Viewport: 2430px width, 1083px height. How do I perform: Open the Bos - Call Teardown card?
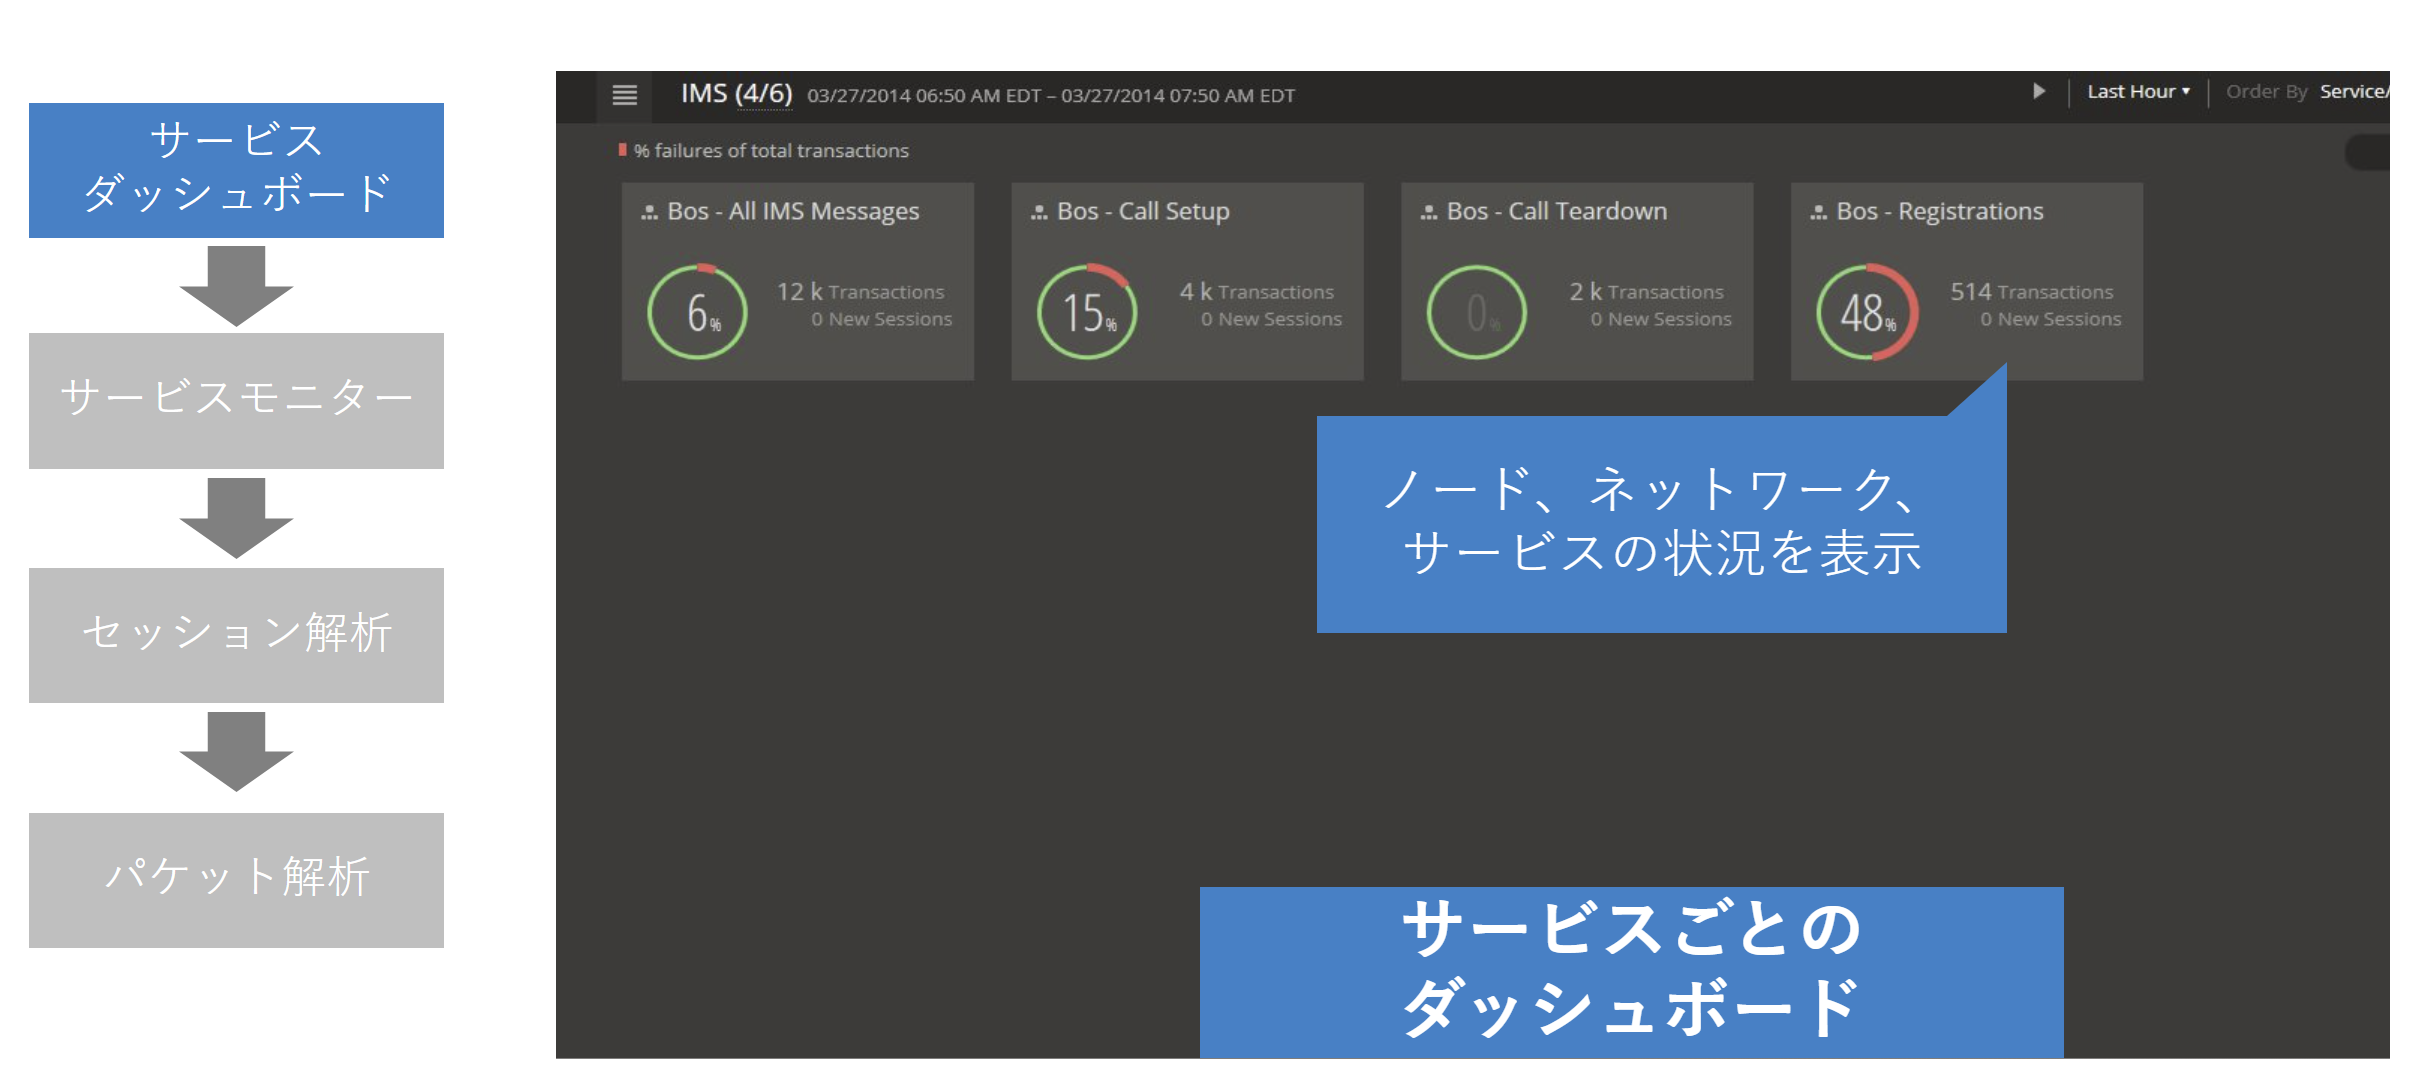coord(1577,281)
